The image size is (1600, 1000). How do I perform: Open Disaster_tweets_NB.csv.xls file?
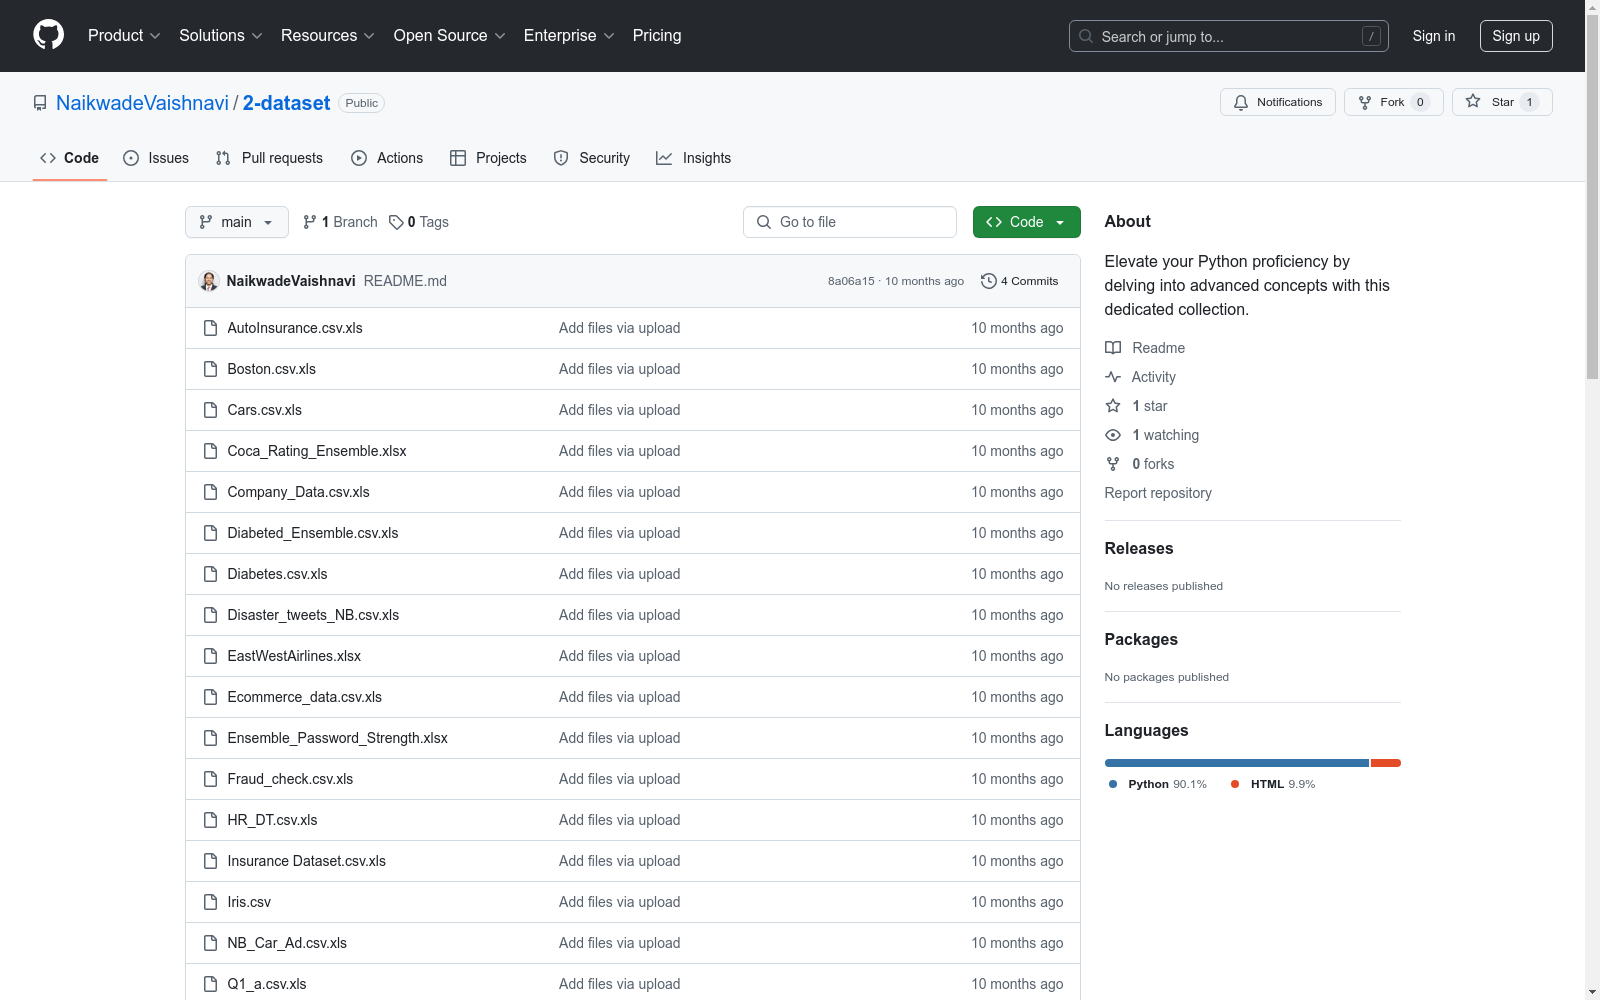[x=313, y=615]
